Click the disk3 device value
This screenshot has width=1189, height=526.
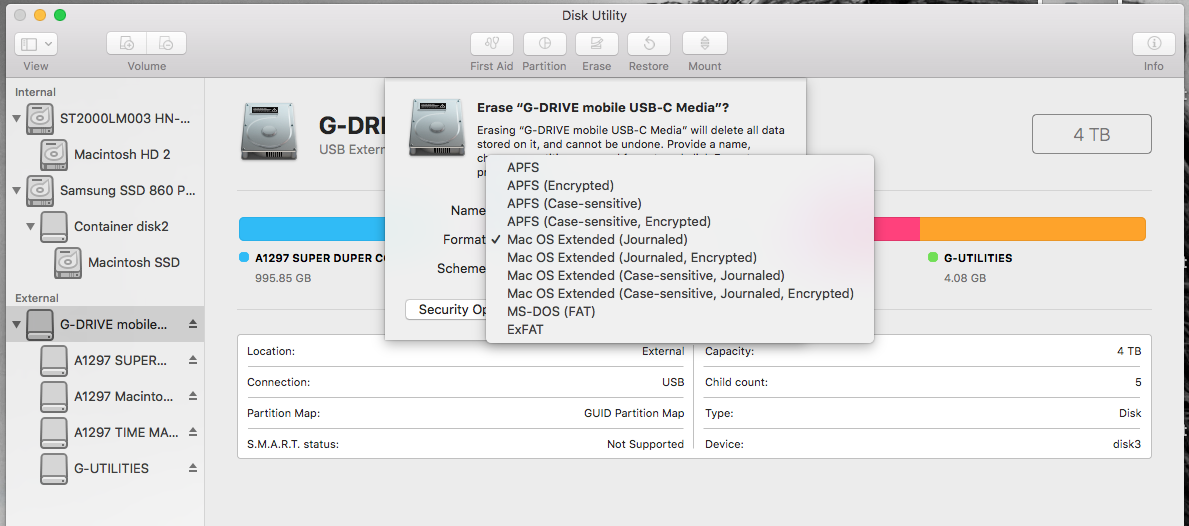click(x=1127, y=444)
